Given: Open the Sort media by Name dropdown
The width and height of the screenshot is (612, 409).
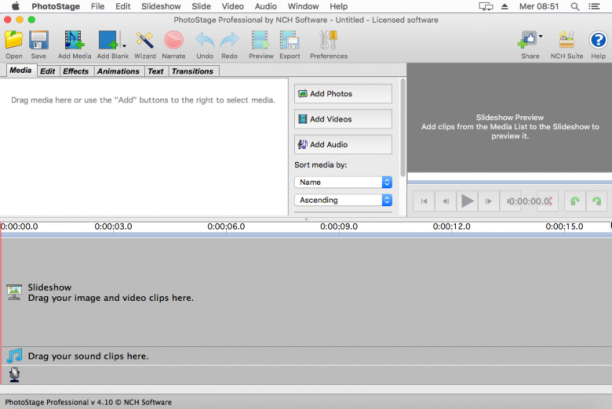Looking at the screenshot, I should (343, 182).
